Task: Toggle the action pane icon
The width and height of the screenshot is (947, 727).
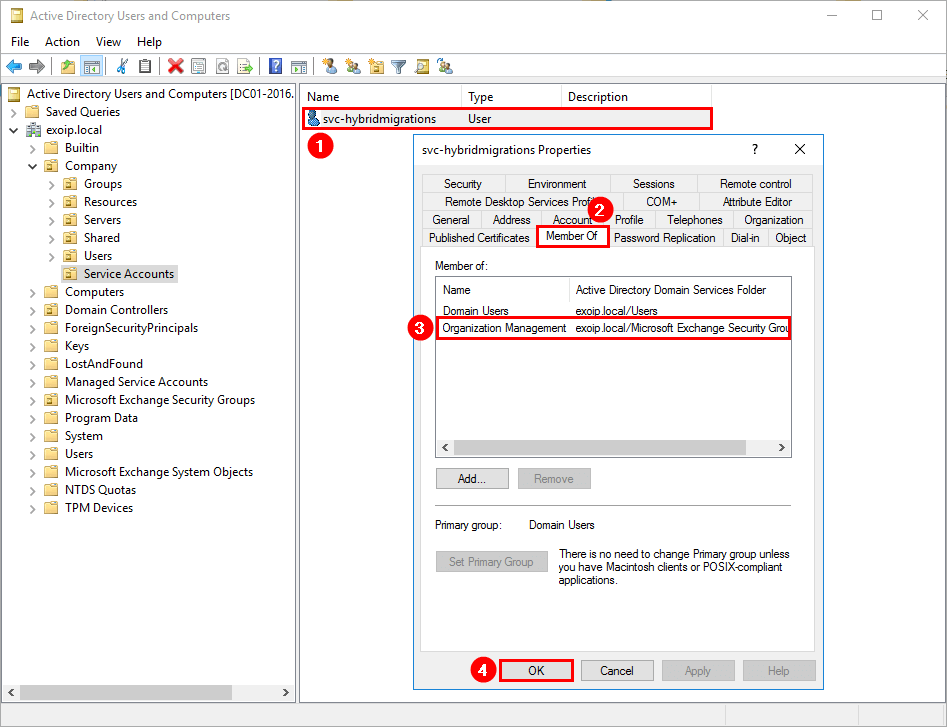Action: [x=299, y=66]
